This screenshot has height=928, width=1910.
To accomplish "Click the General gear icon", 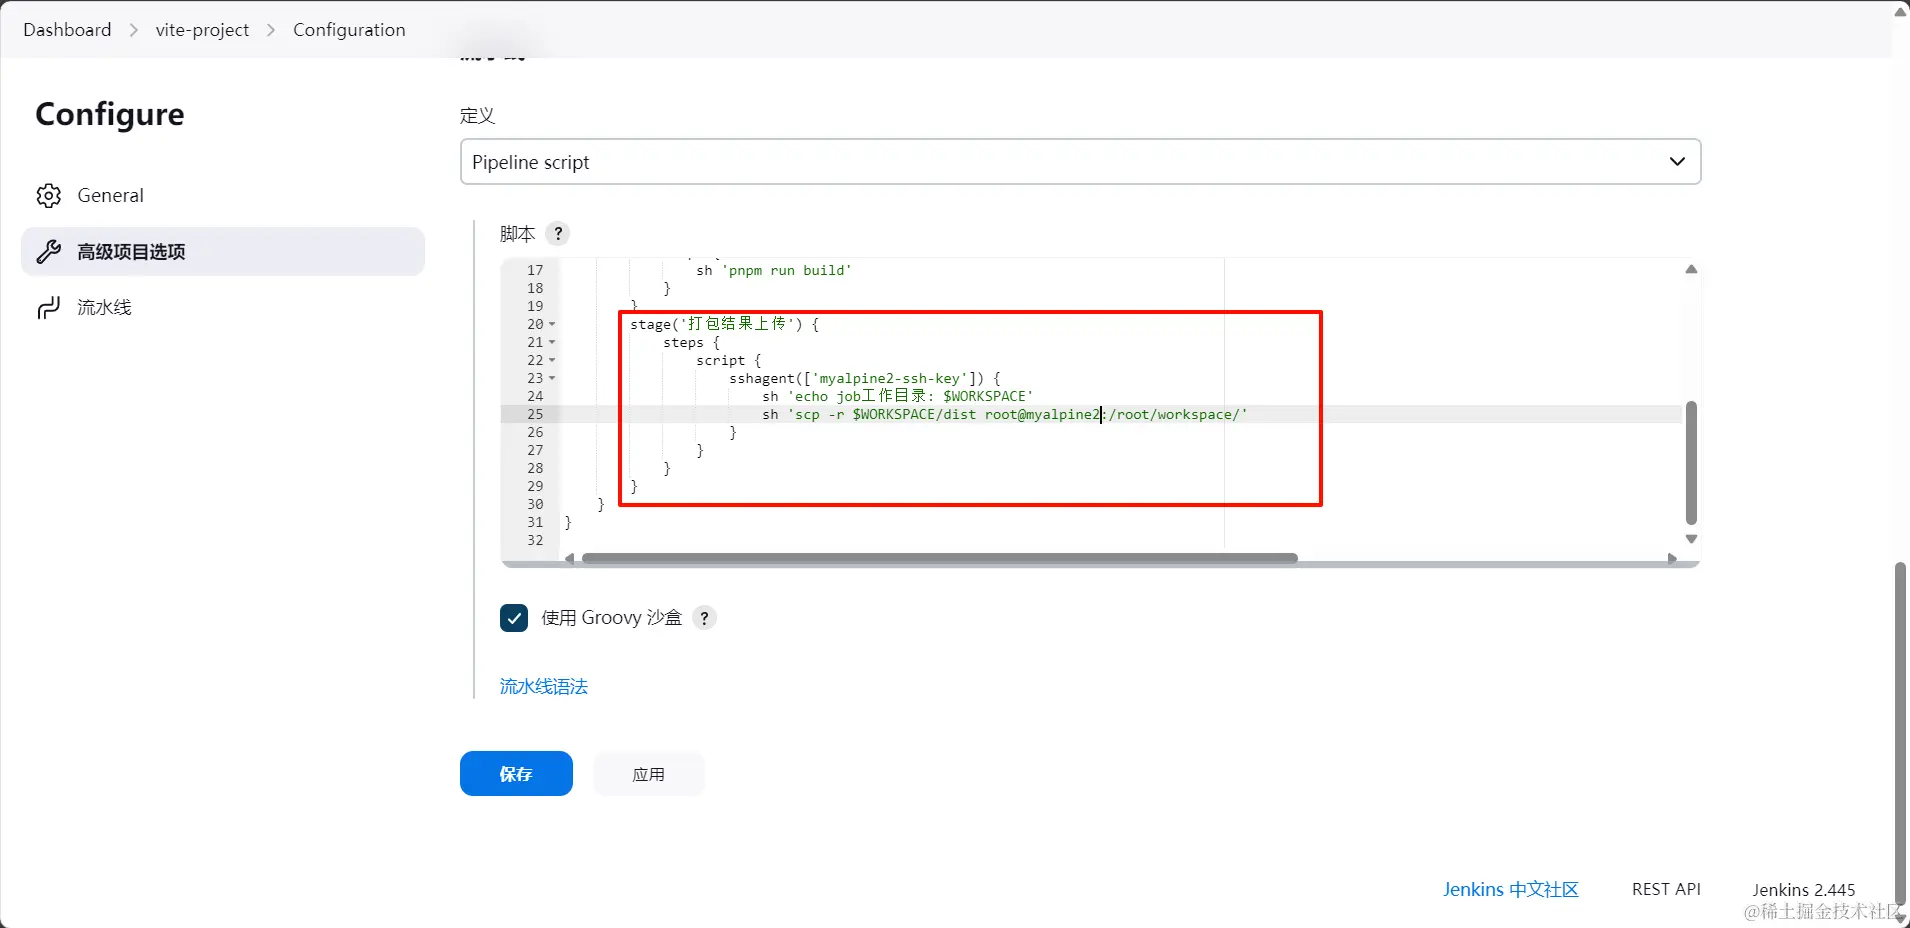I will (48, 196).
